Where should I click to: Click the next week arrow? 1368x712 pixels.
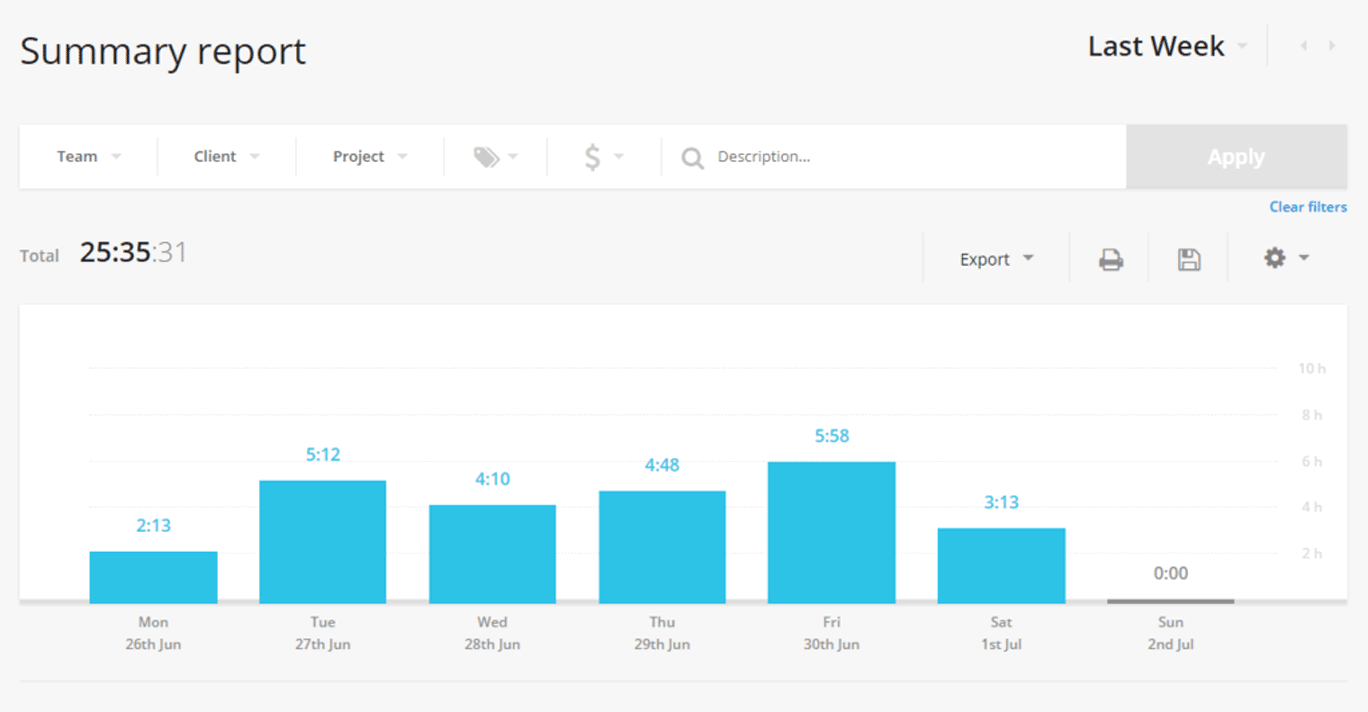point(1332,46)
